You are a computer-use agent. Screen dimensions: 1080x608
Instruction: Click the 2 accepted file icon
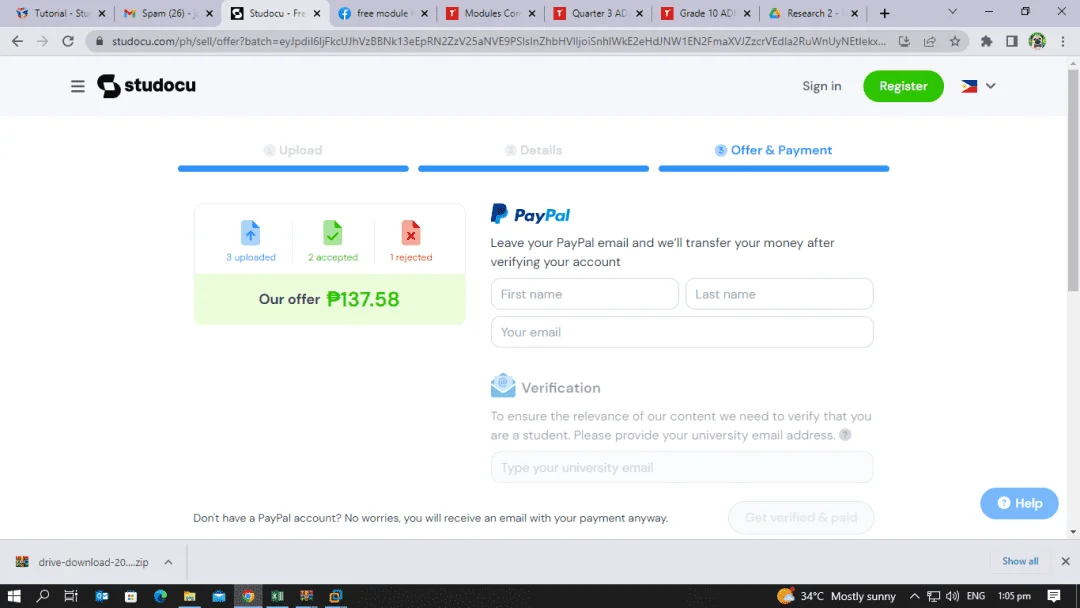pos(333,233)
